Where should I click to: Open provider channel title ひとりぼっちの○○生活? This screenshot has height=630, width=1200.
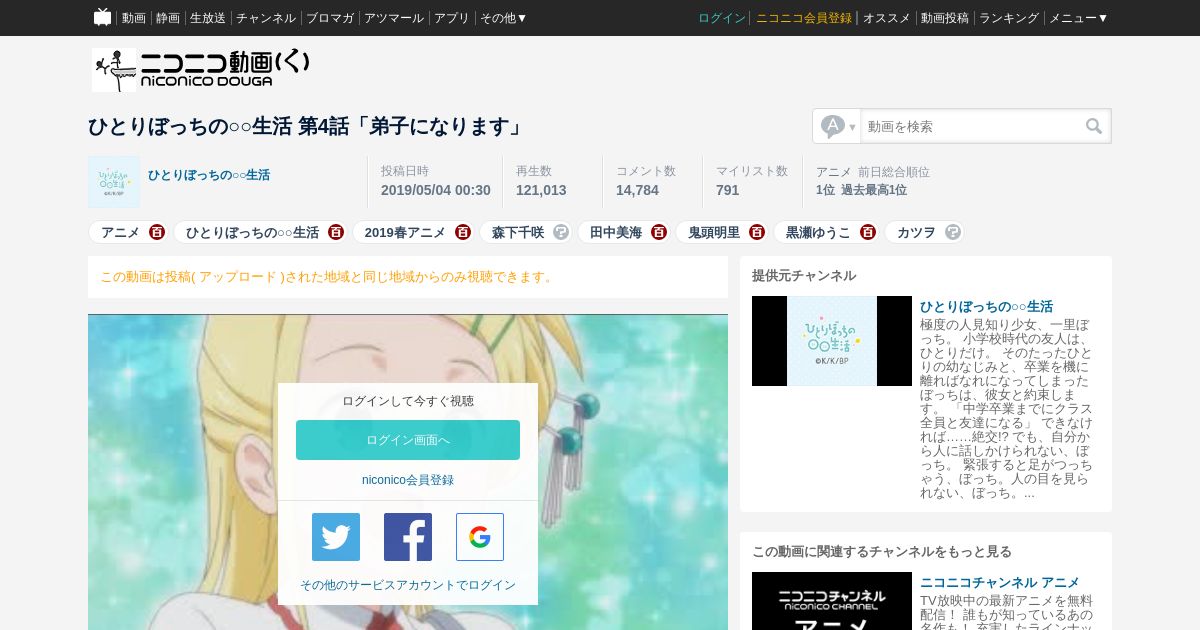pos(986,307)
